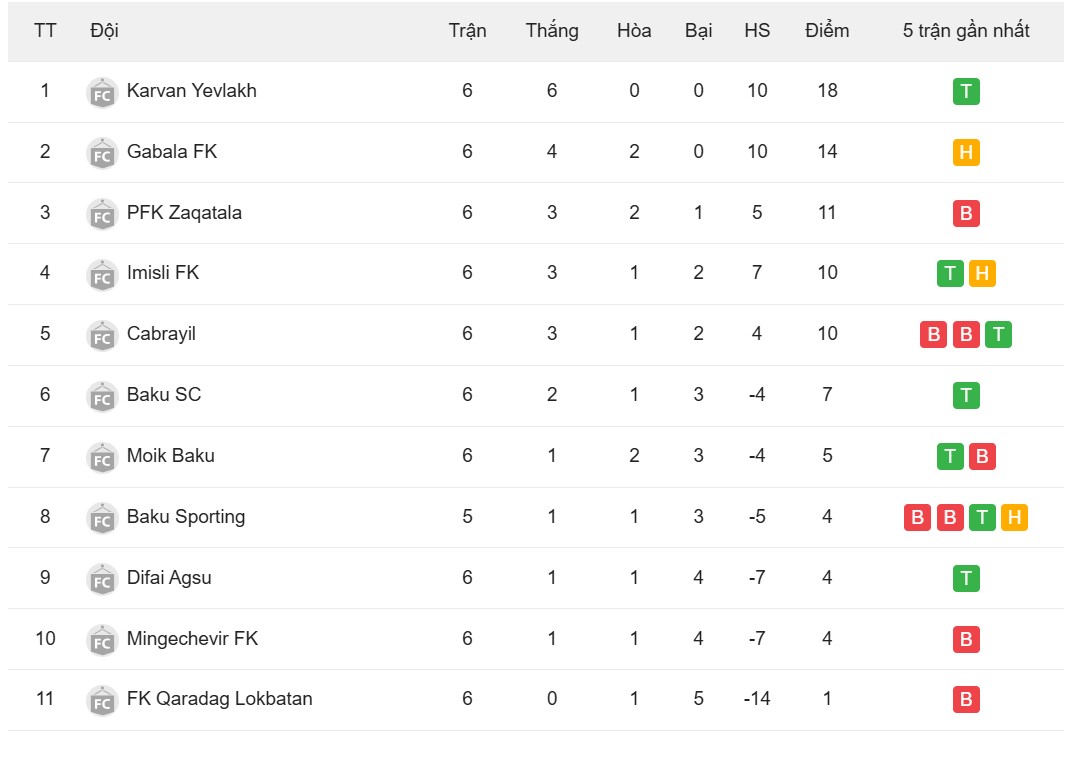Open the Baku Sporting team name link

click(x=186, y=517)
